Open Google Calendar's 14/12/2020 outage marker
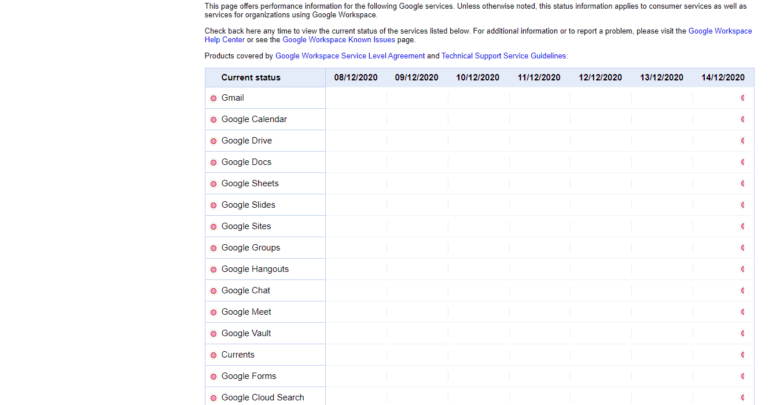780x405 pixels. [x=743, y=119]
